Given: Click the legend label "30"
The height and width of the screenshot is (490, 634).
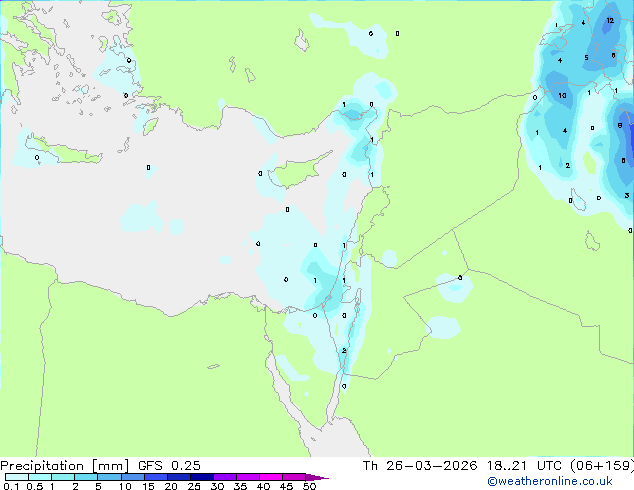Looking at the screenshot, I should [217, 486].
